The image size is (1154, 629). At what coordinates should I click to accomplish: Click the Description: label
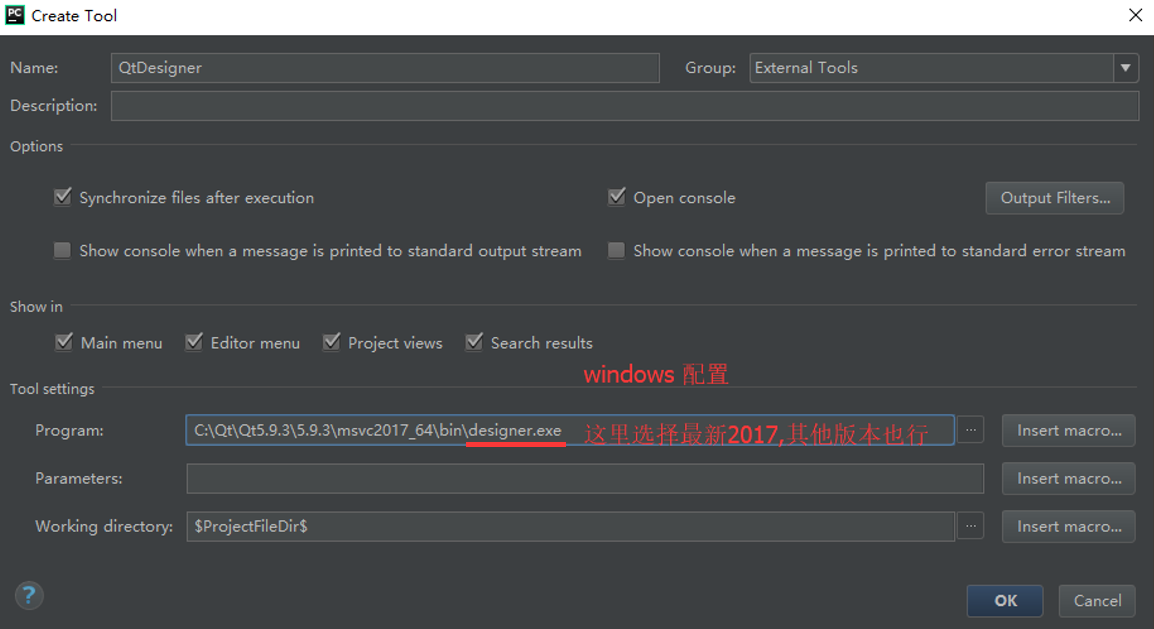[54, 106]
